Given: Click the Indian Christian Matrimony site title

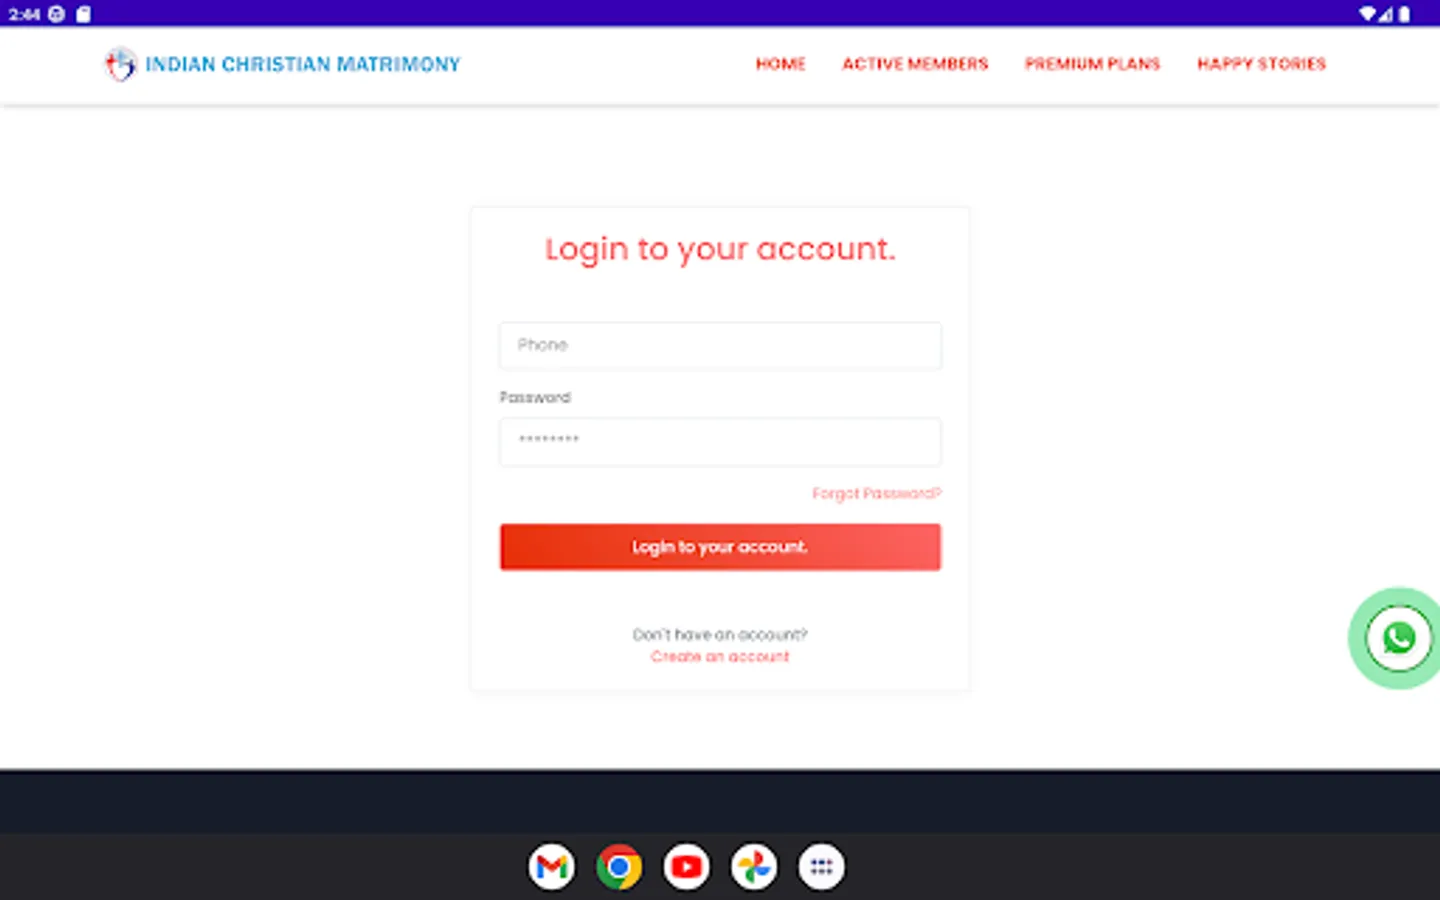Looking at the screenshot, I should coord(303,64).
